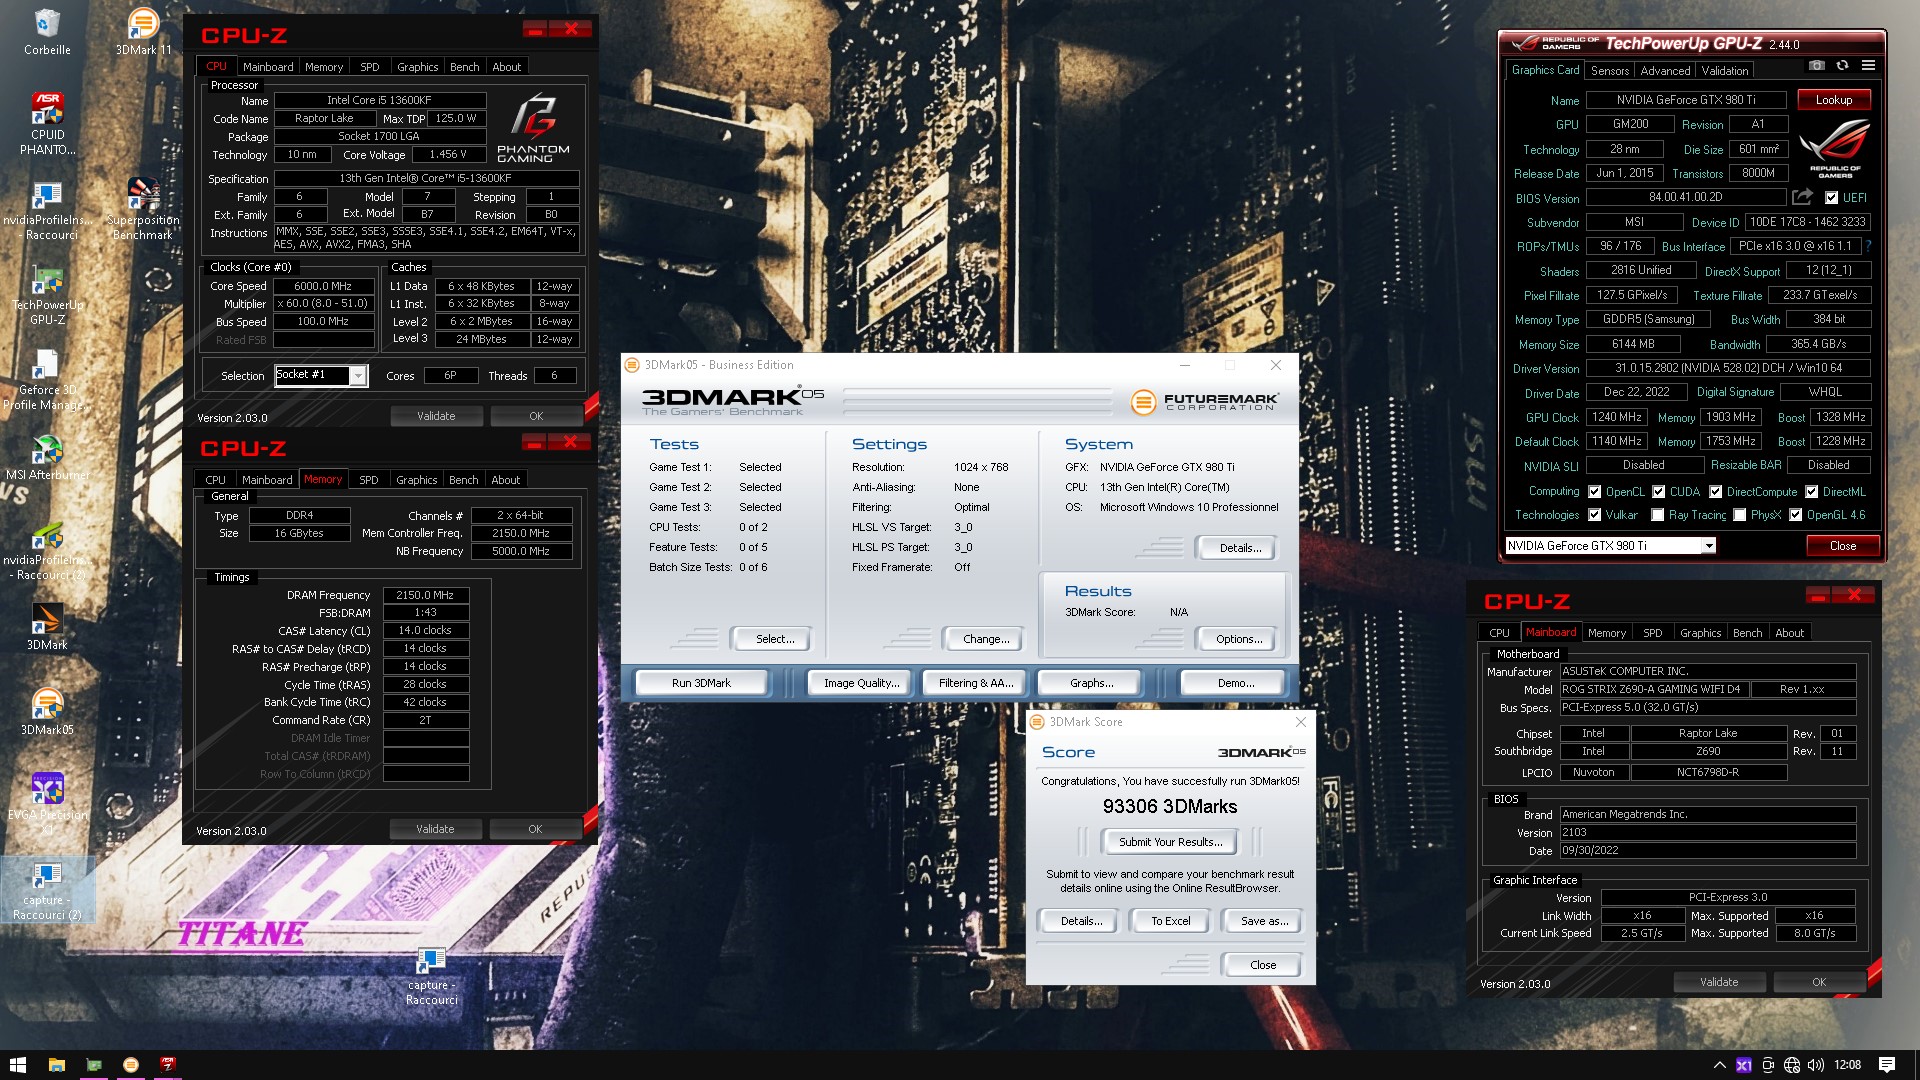Image resolution: width=1920 pixels, height=1080 pixels.
Task: Click the 3DMark05 taskbar icon
Action: (131, 1065)
